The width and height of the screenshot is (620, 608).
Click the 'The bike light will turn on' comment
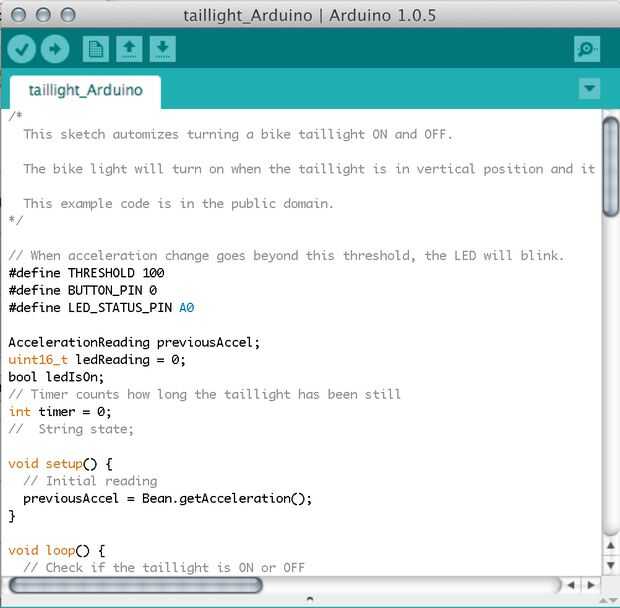[x=309, y=169]
